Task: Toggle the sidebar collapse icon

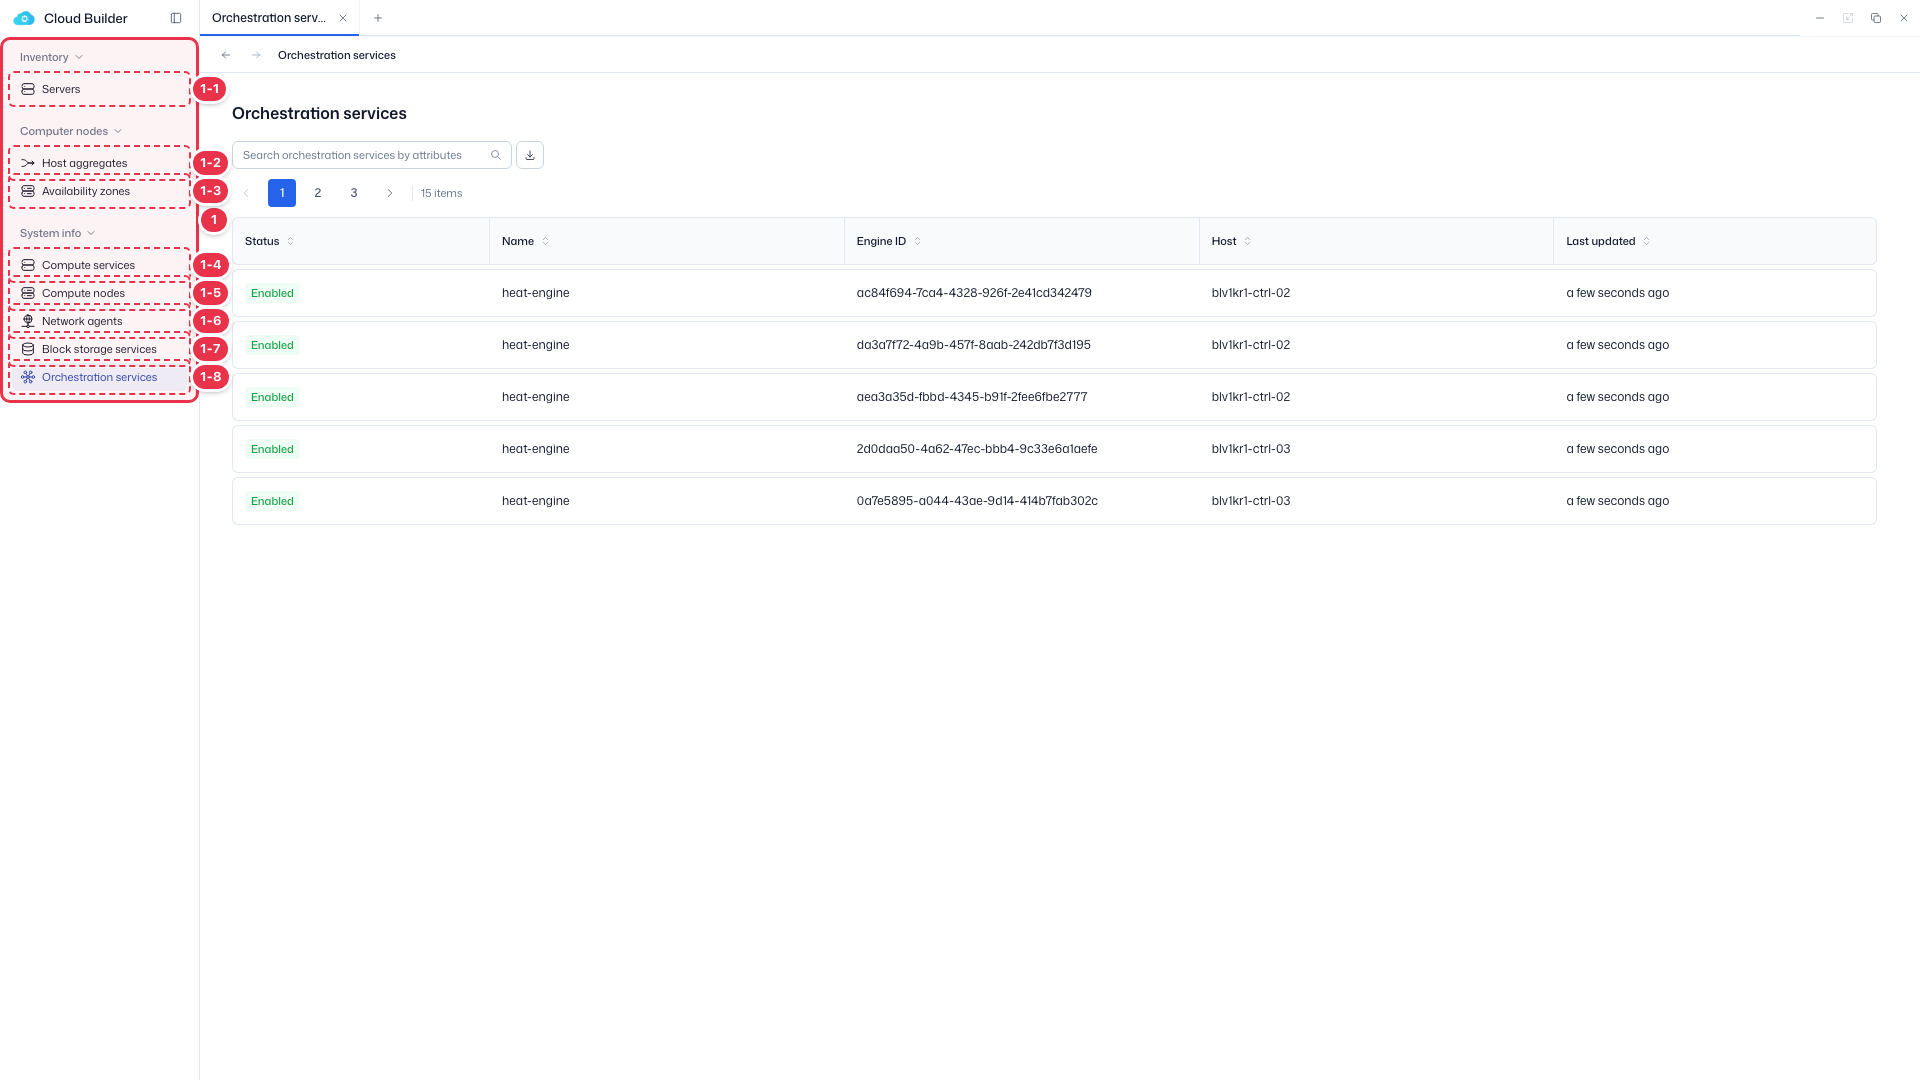Action: [176, 18]
